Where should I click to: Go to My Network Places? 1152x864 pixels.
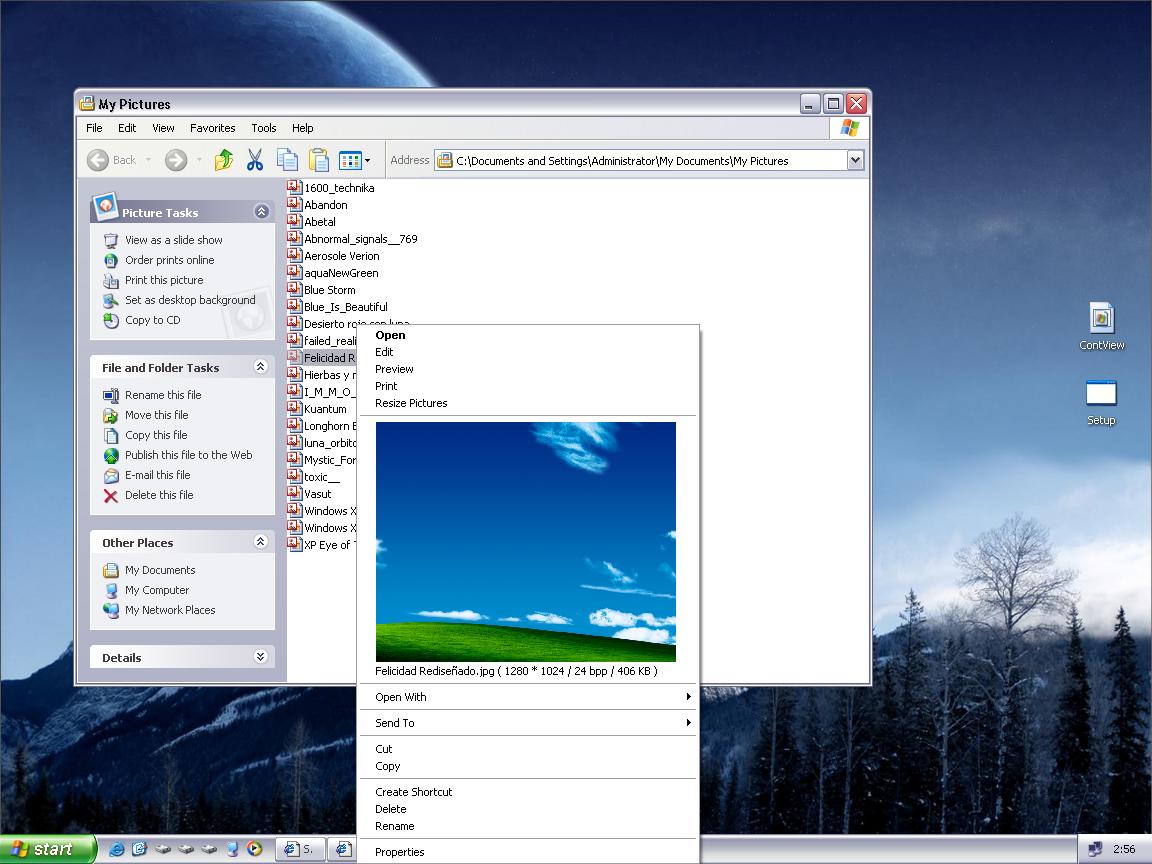click(170, 610)
